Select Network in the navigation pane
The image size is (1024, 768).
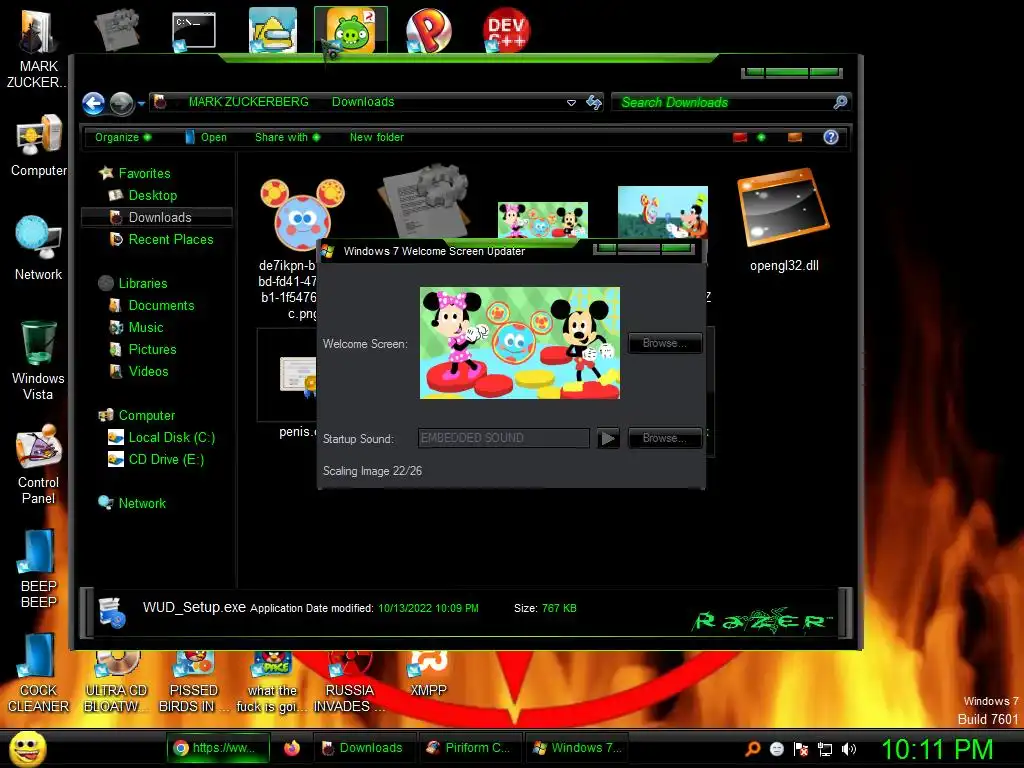pyautogui.click(x=142, y=504)
